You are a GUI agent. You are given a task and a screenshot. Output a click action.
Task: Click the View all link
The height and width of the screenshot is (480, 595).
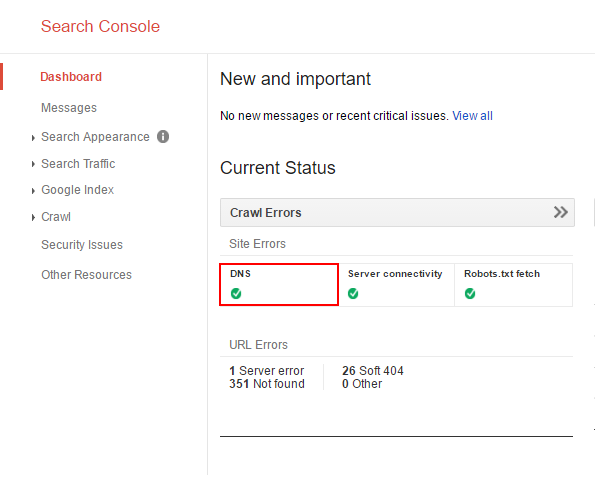click(x=472, y=116)
